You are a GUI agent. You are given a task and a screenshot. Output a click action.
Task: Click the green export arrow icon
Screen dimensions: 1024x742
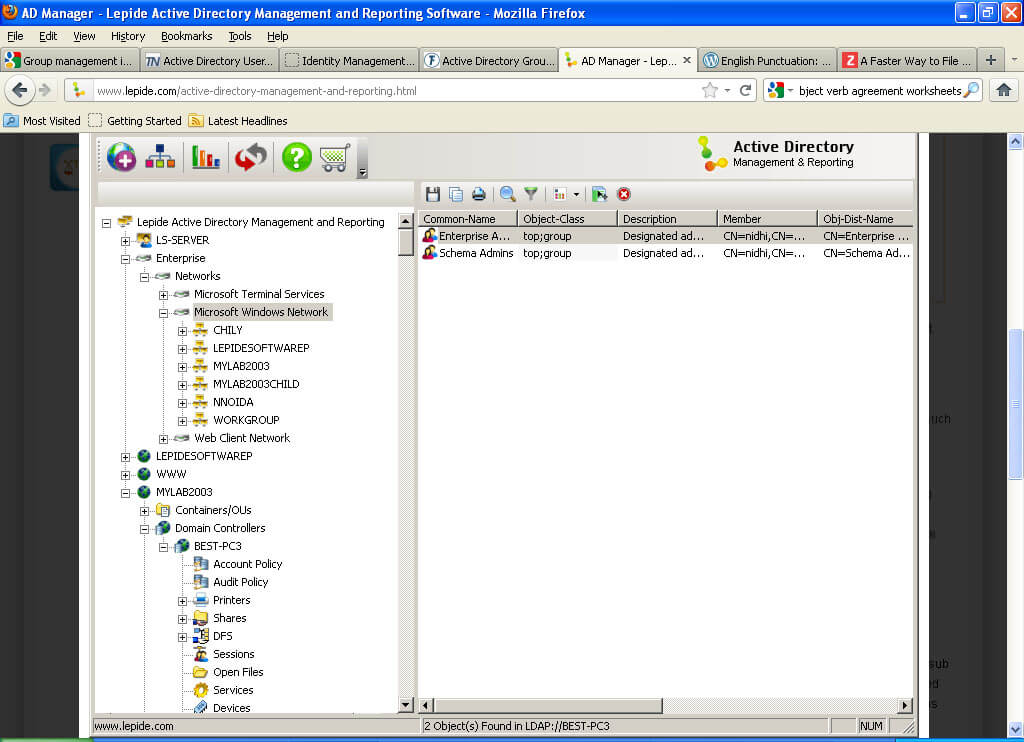(600, 194)
